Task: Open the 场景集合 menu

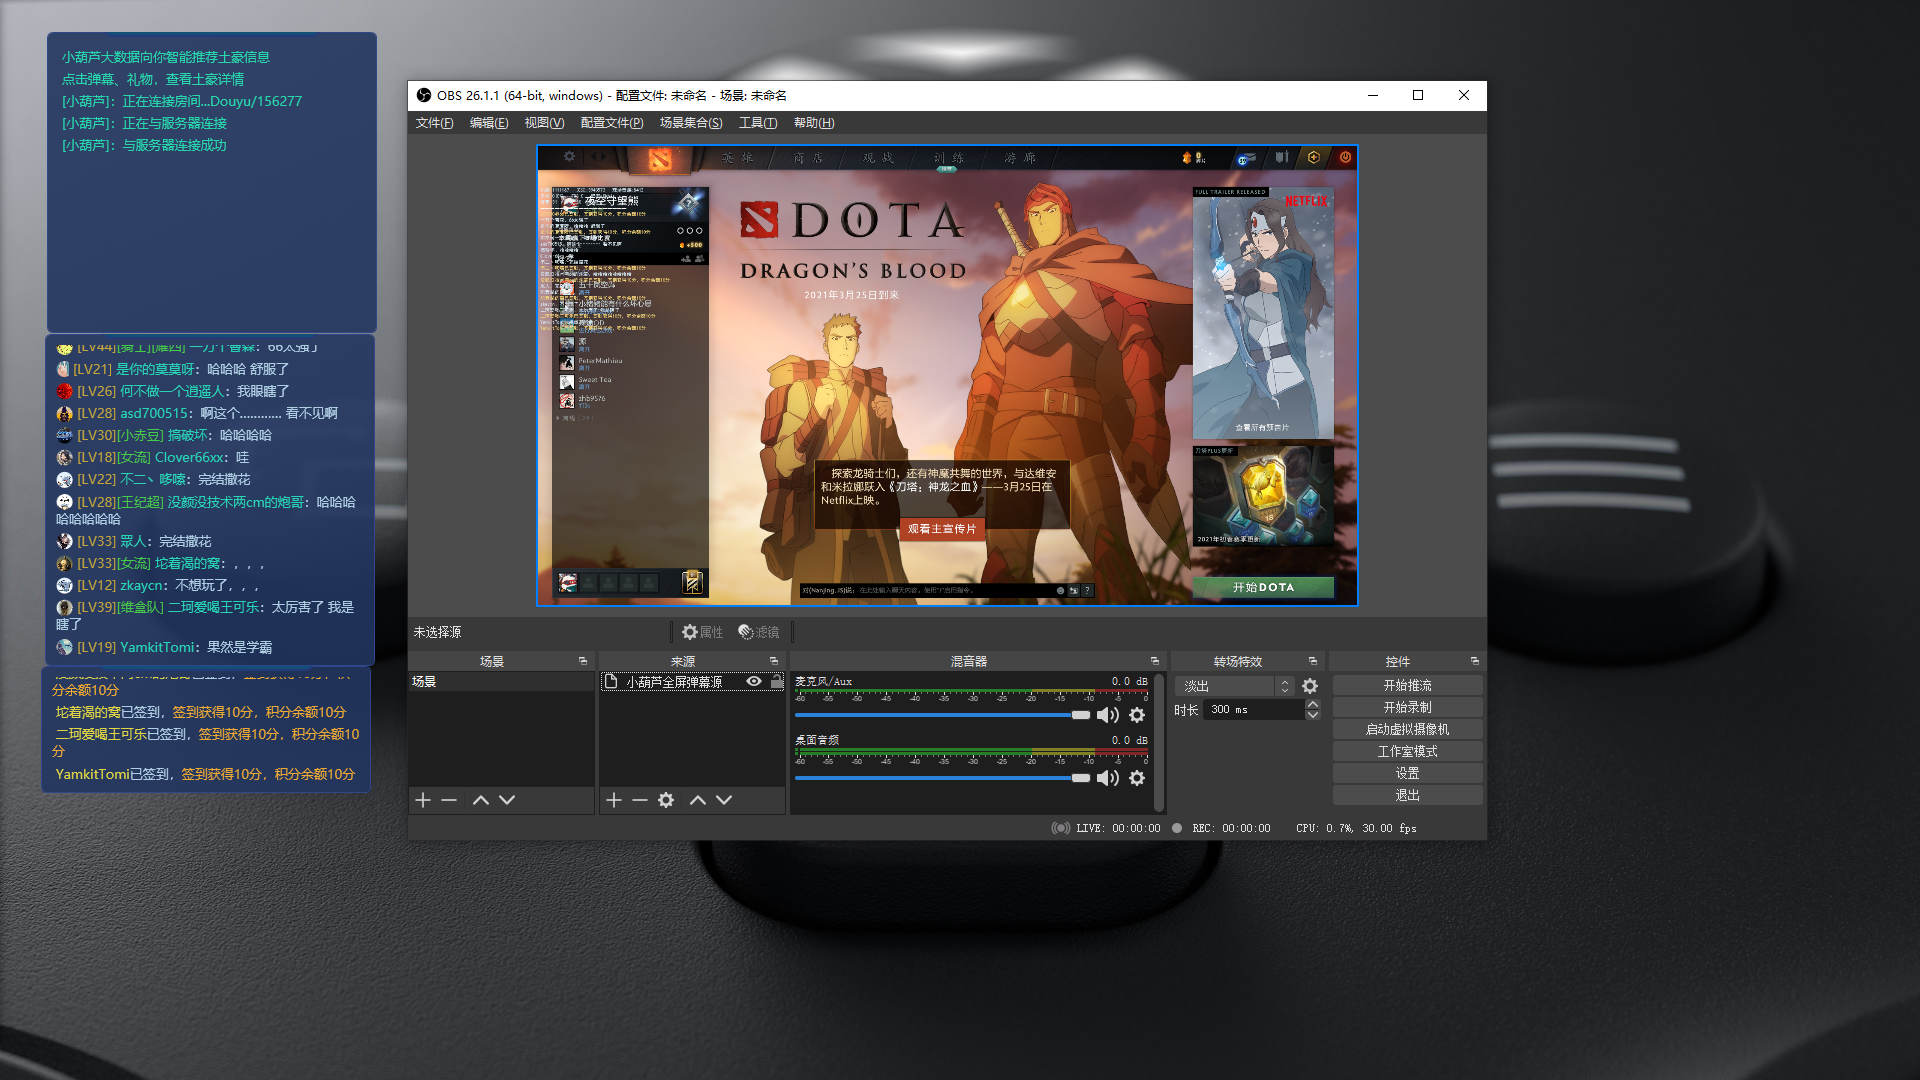Action: point(690,123)
